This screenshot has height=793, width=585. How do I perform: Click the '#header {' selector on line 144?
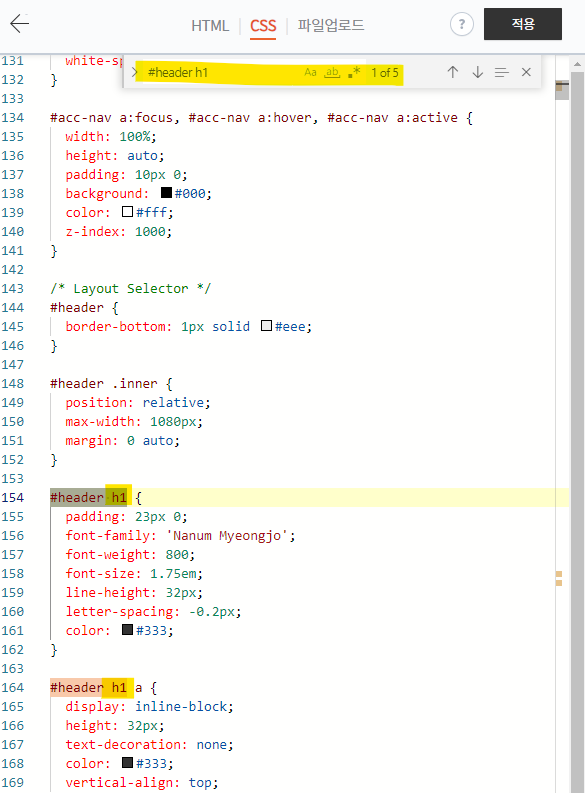point(84,307)
